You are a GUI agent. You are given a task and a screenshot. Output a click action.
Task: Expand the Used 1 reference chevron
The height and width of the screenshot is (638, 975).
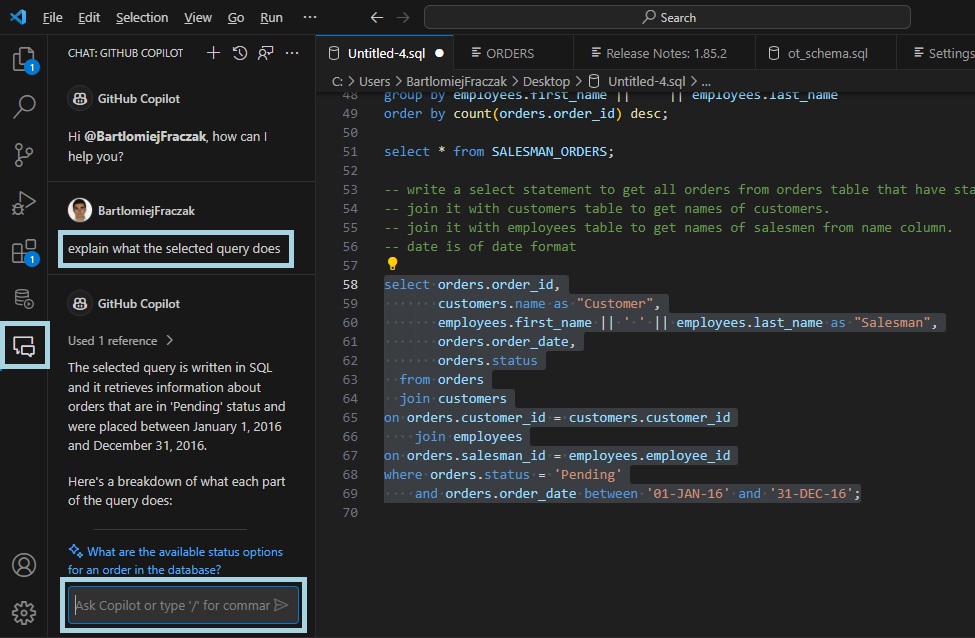(170, 340)
